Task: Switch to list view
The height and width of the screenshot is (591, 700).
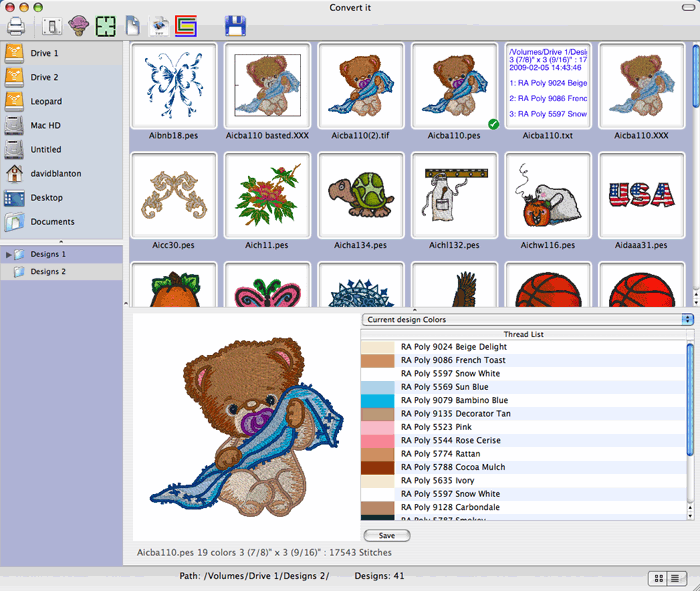Action: 675,579
